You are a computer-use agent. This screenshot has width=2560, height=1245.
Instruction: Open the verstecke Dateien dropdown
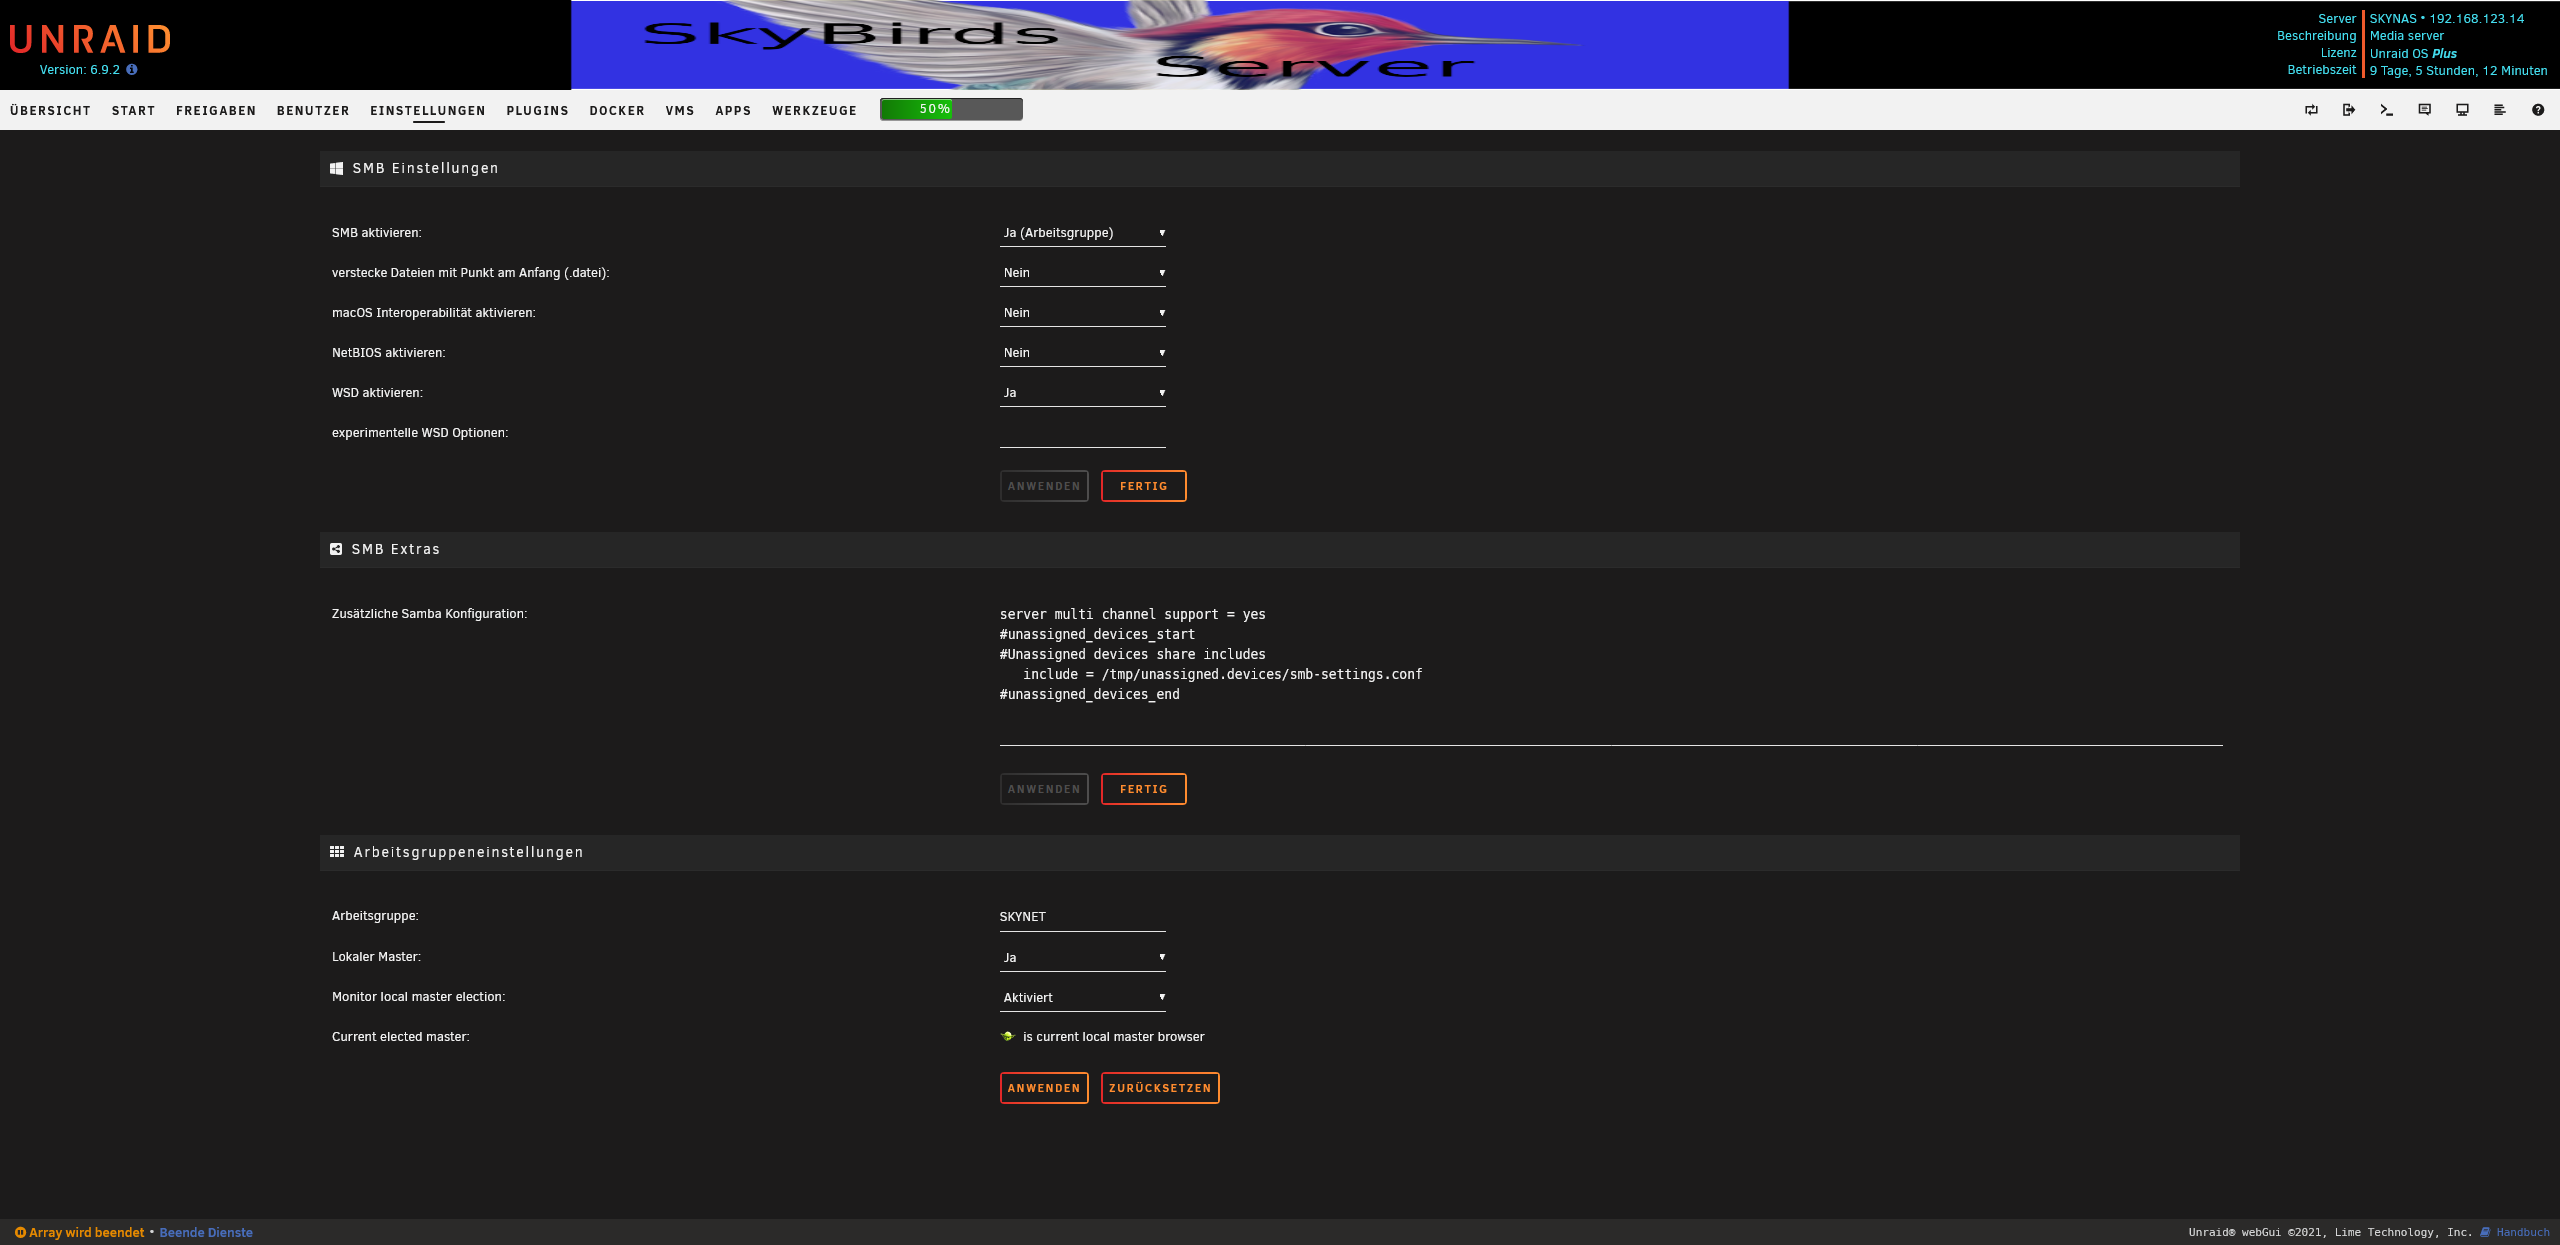click(1083, 273)
